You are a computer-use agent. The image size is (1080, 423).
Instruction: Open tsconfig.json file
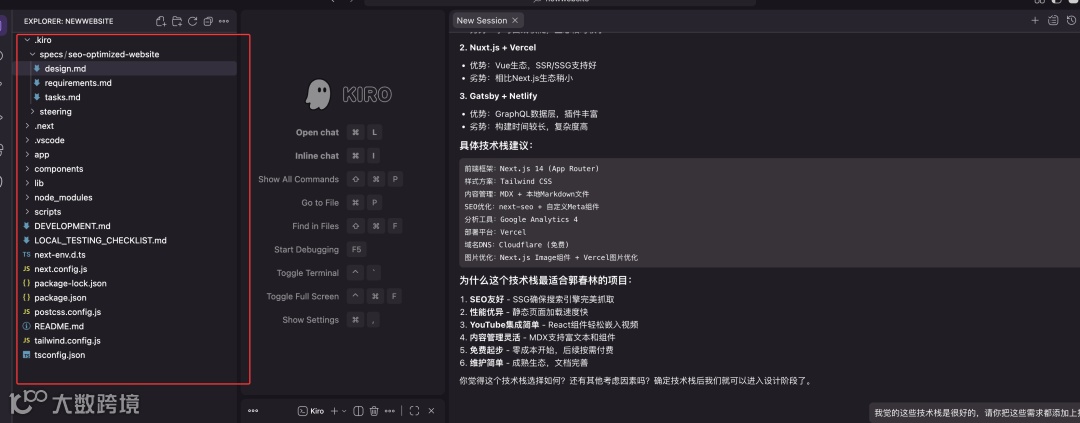(59, 355)
